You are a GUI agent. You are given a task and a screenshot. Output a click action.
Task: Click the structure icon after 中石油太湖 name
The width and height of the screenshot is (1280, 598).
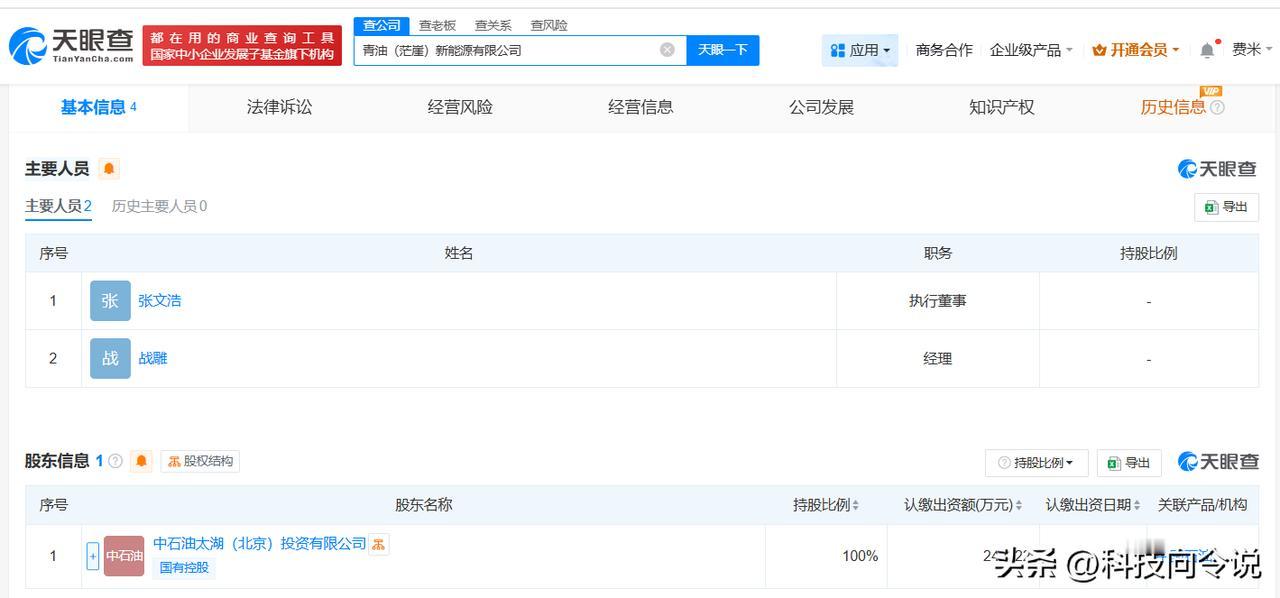(379, 544)
